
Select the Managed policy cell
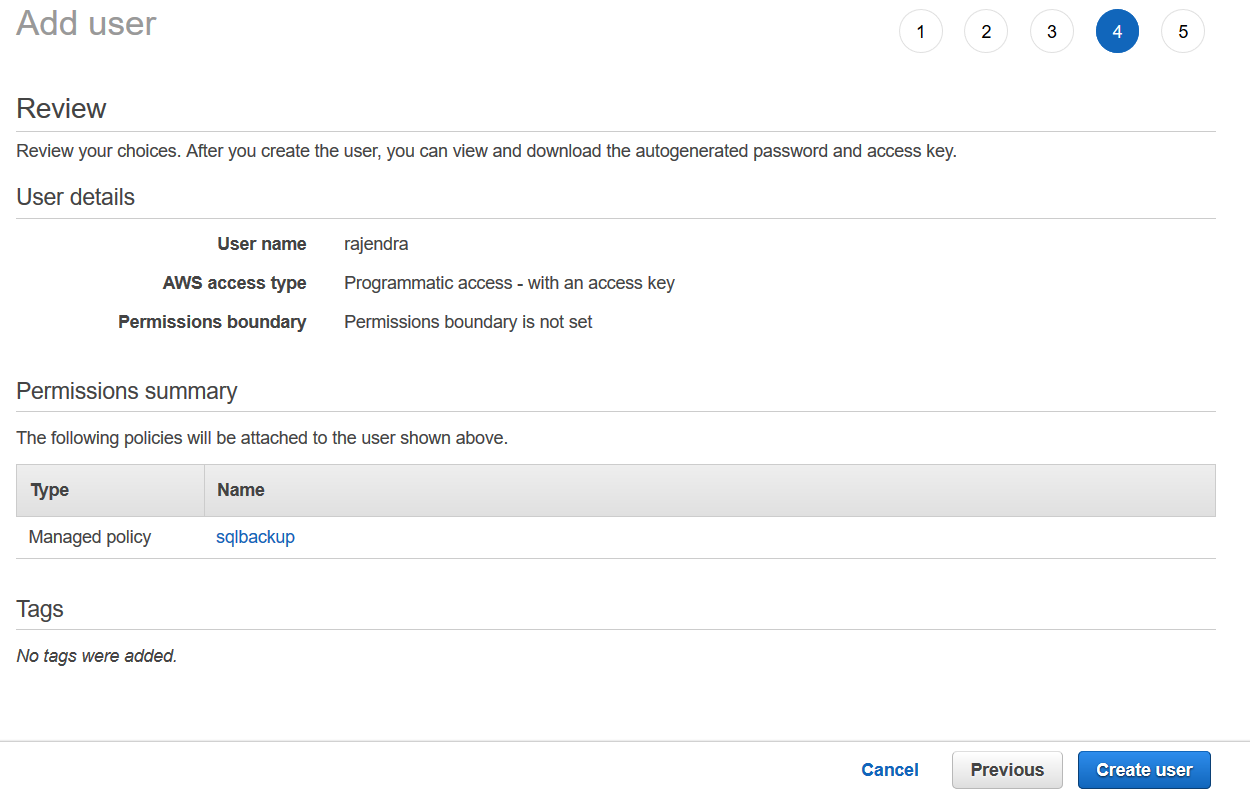90,537
